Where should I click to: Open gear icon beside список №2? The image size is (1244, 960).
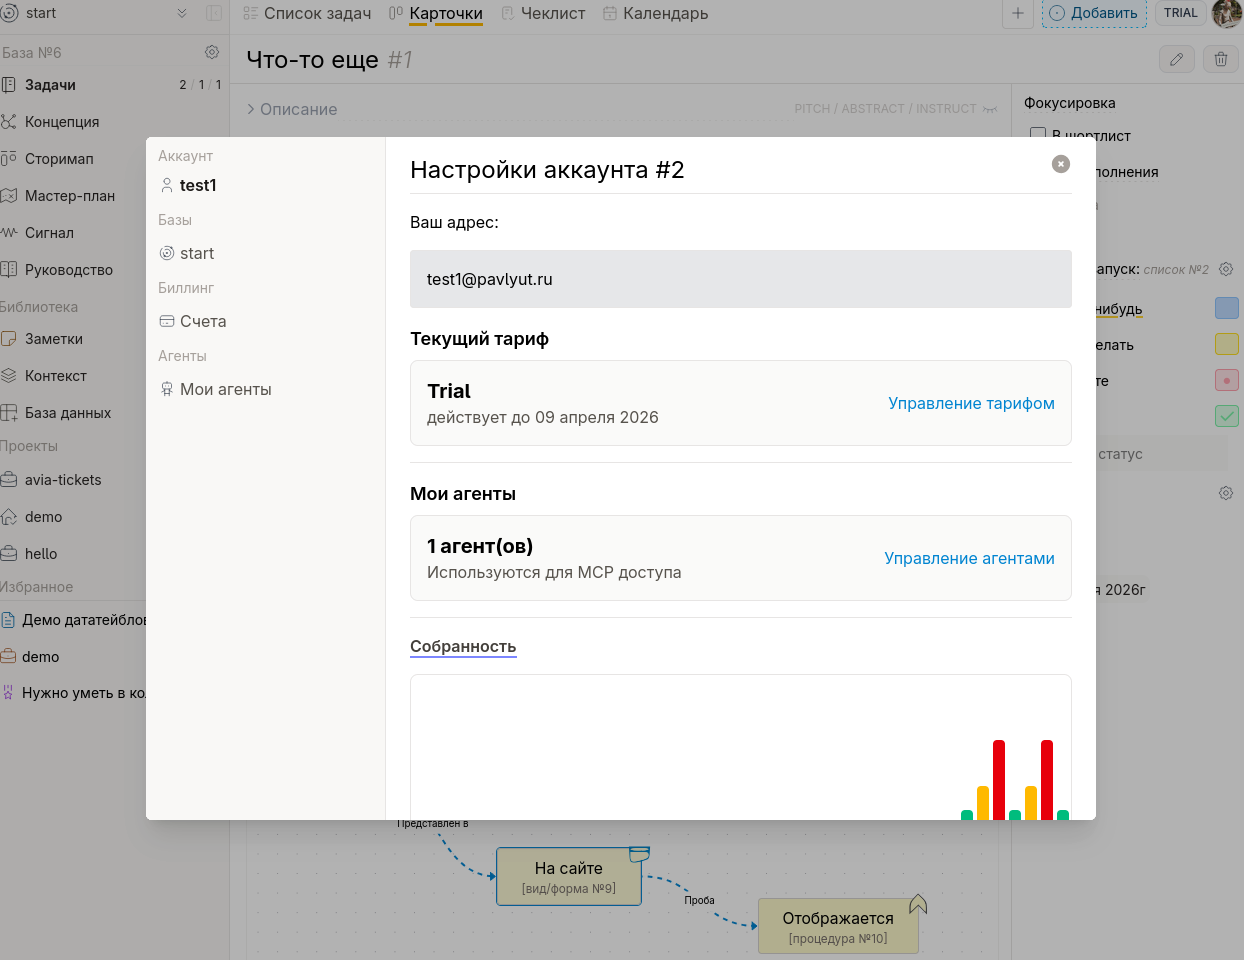(x=1226, y=269)
